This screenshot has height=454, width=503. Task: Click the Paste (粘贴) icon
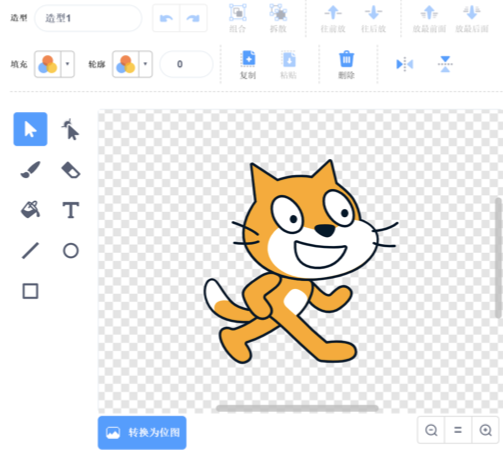pyautogui.click(x=289, y=65)
